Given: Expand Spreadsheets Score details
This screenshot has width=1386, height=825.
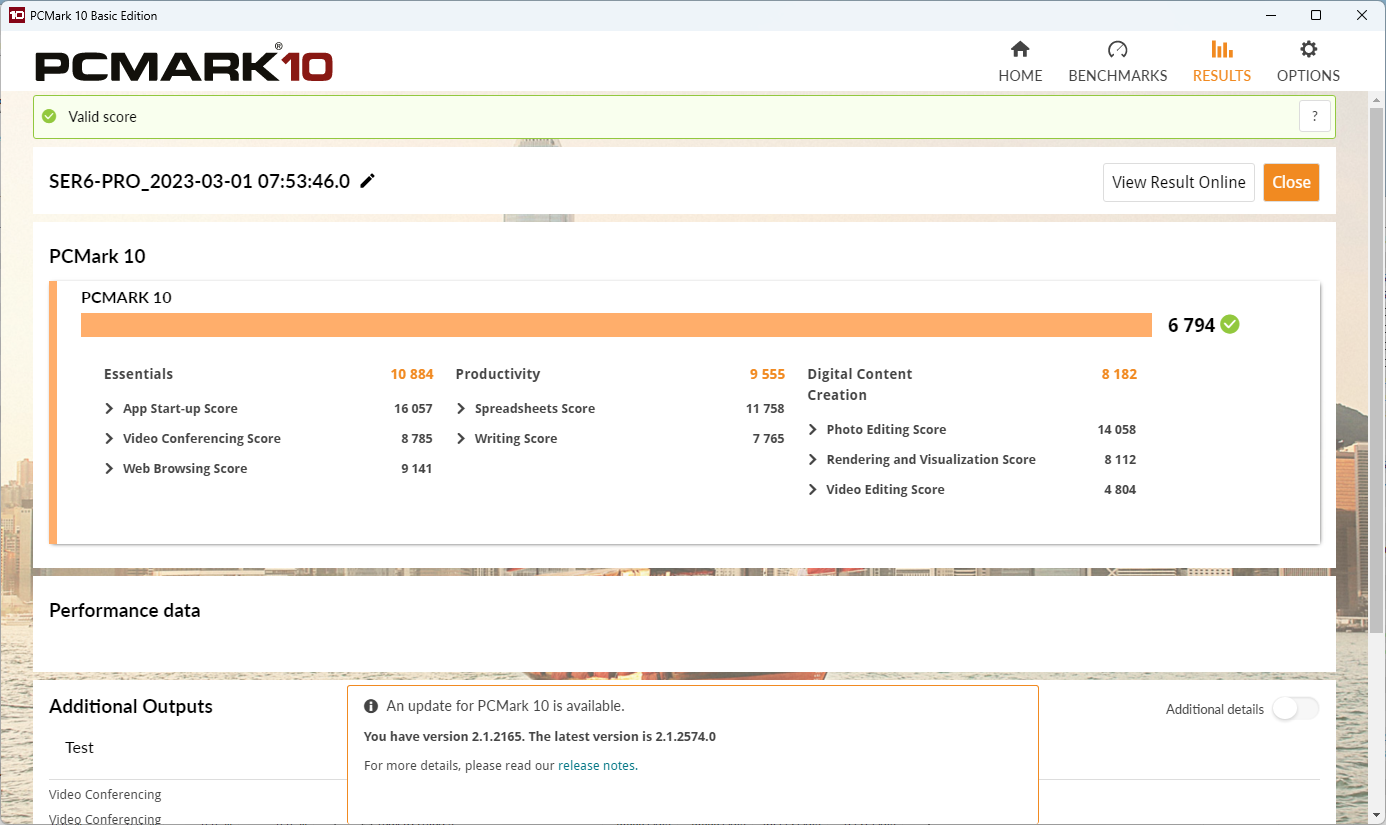Looking at the screenshot, I should (461, 408).
